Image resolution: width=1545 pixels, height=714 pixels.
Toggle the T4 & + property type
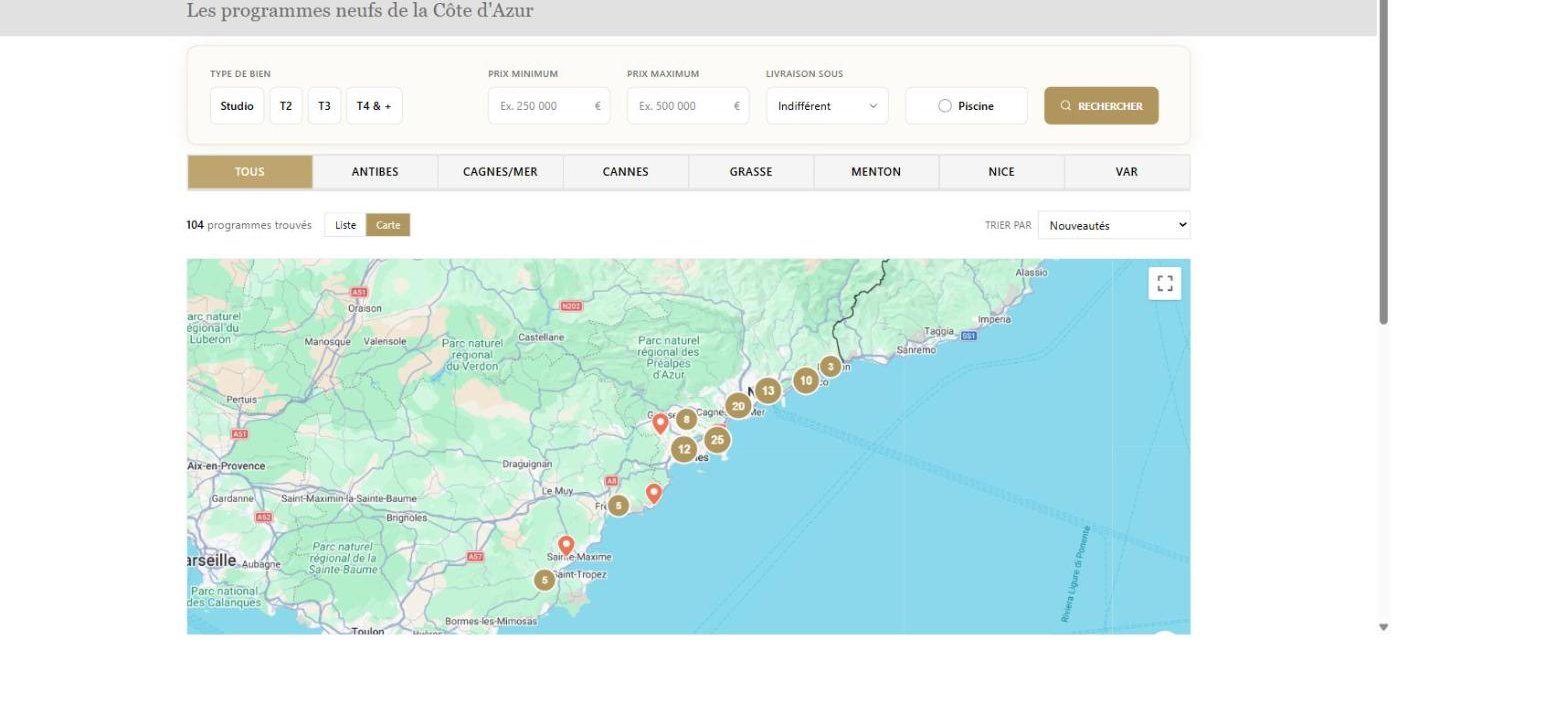(x=374, y=106)
